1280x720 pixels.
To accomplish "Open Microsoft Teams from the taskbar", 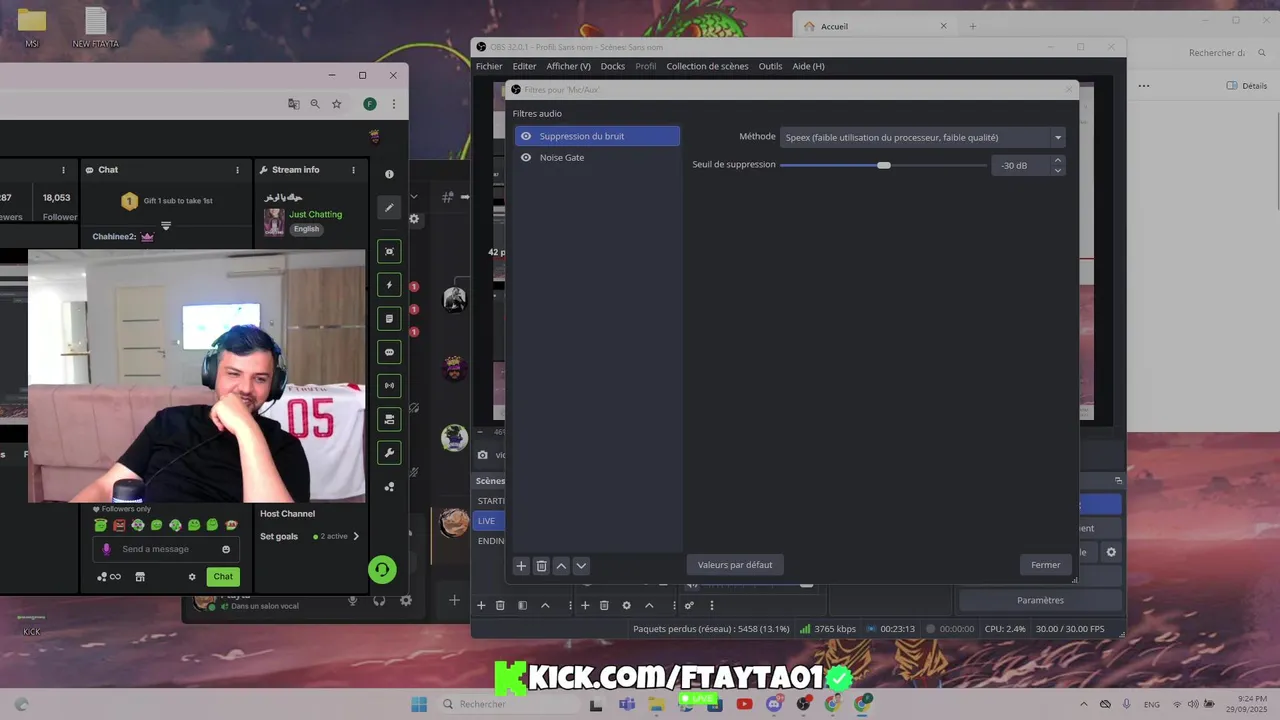I will tap(626, 704).
